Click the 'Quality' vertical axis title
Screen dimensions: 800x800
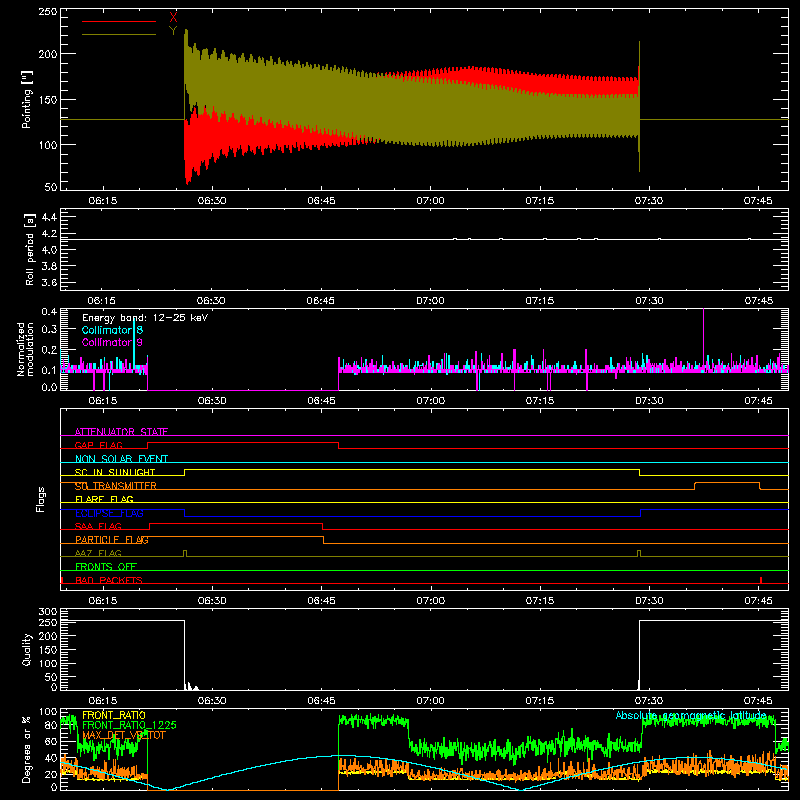click(x=27, y=649)
